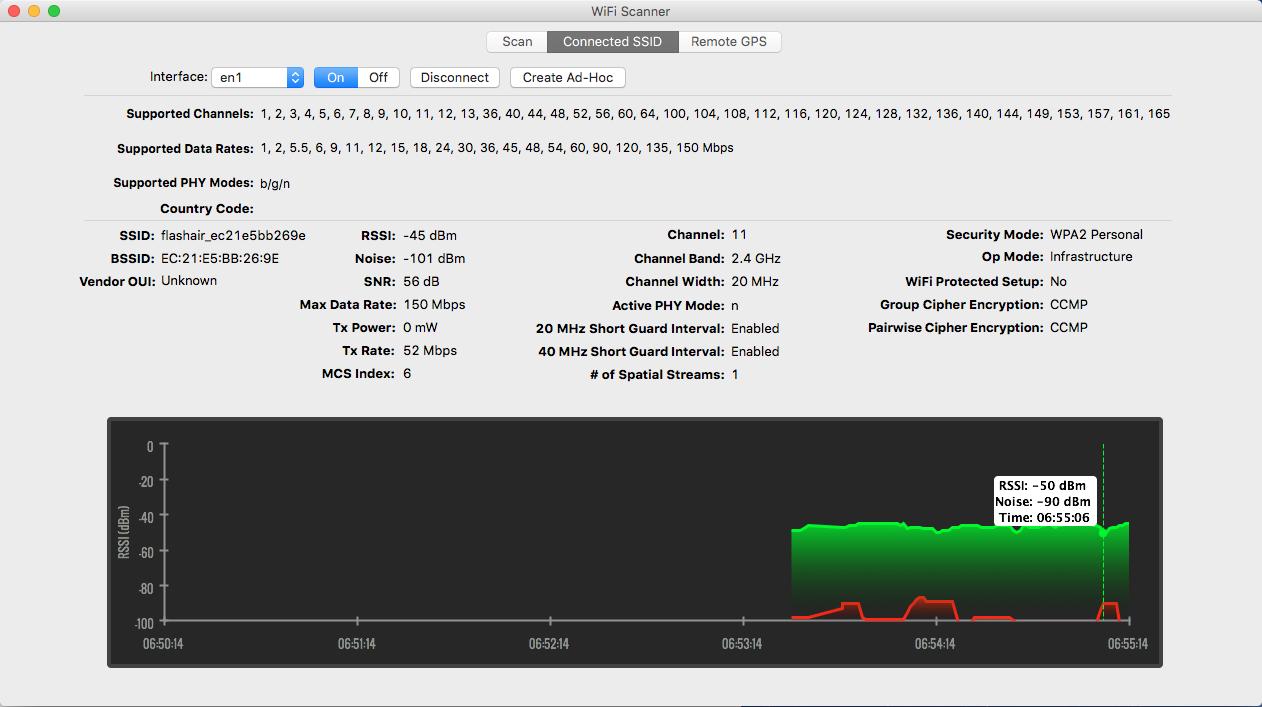Click the green RSSI marker dot on graph
The image size is (1262, 707).
1103,533
